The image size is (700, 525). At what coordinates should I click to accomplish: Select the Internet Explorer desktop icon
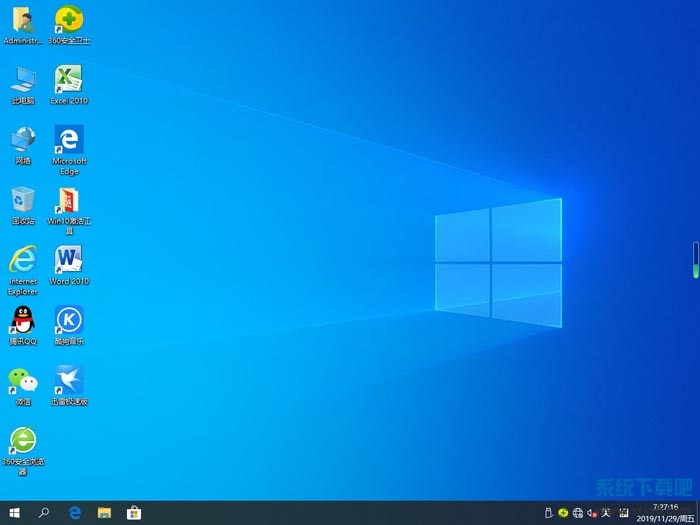pyautogui.click(x=22, y=260)
